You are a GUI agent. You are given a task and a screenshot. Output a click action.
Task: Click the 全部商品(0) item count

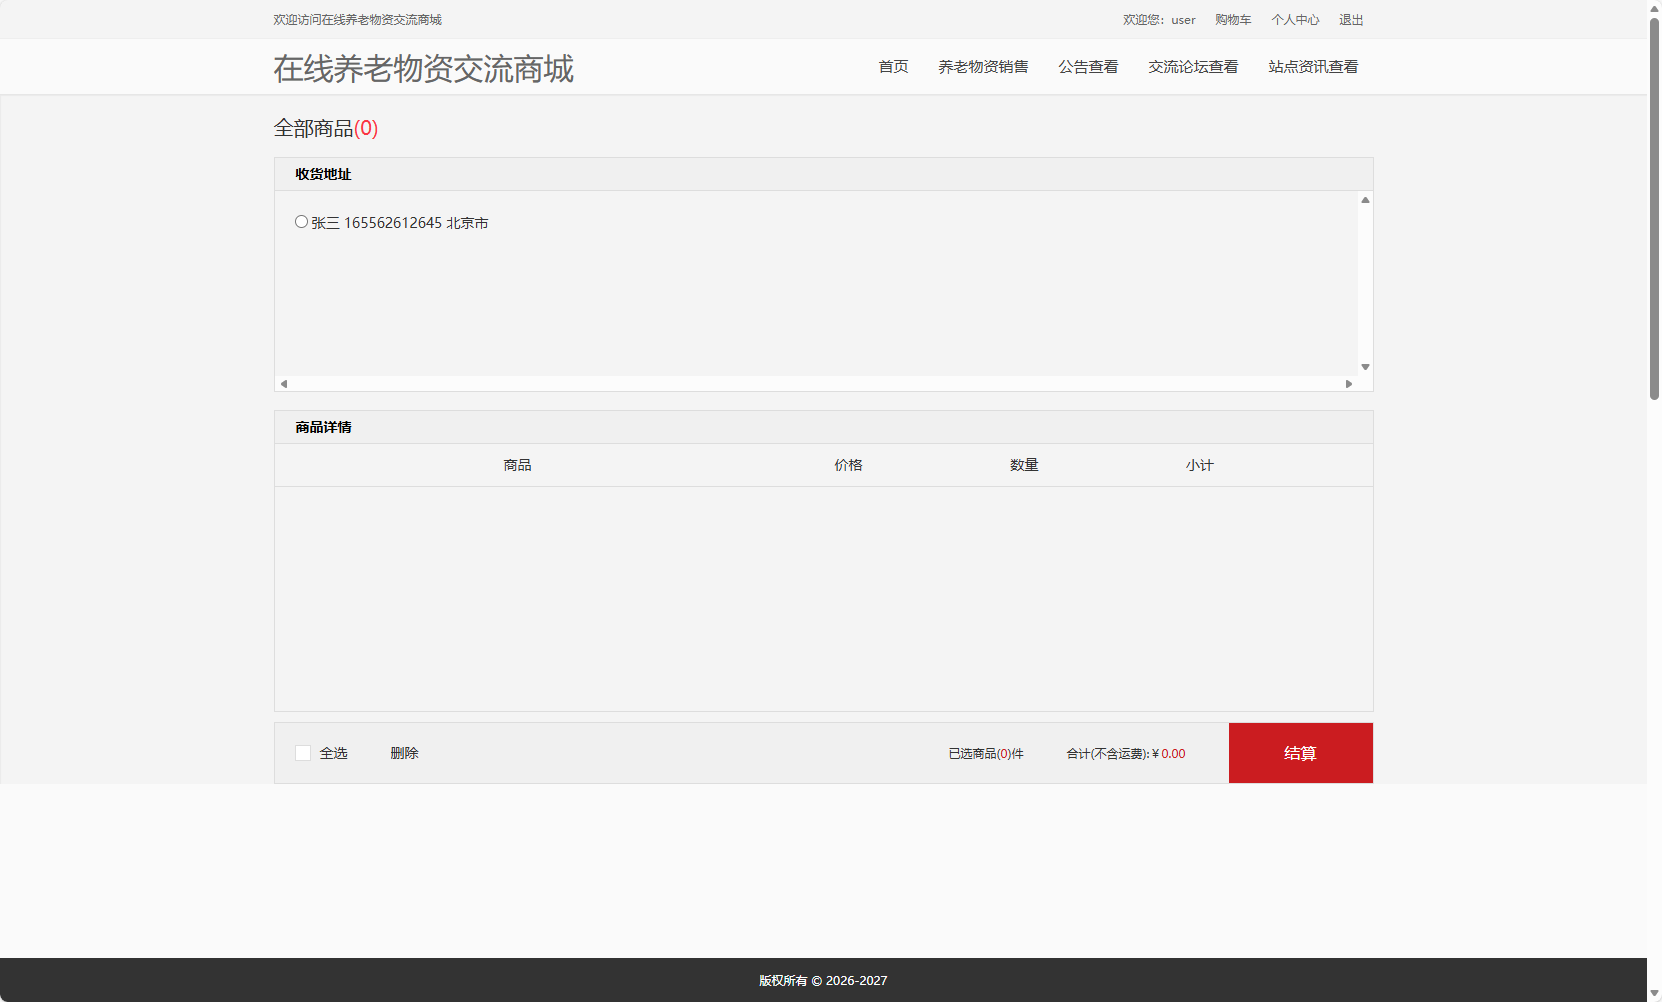(325, 129)
